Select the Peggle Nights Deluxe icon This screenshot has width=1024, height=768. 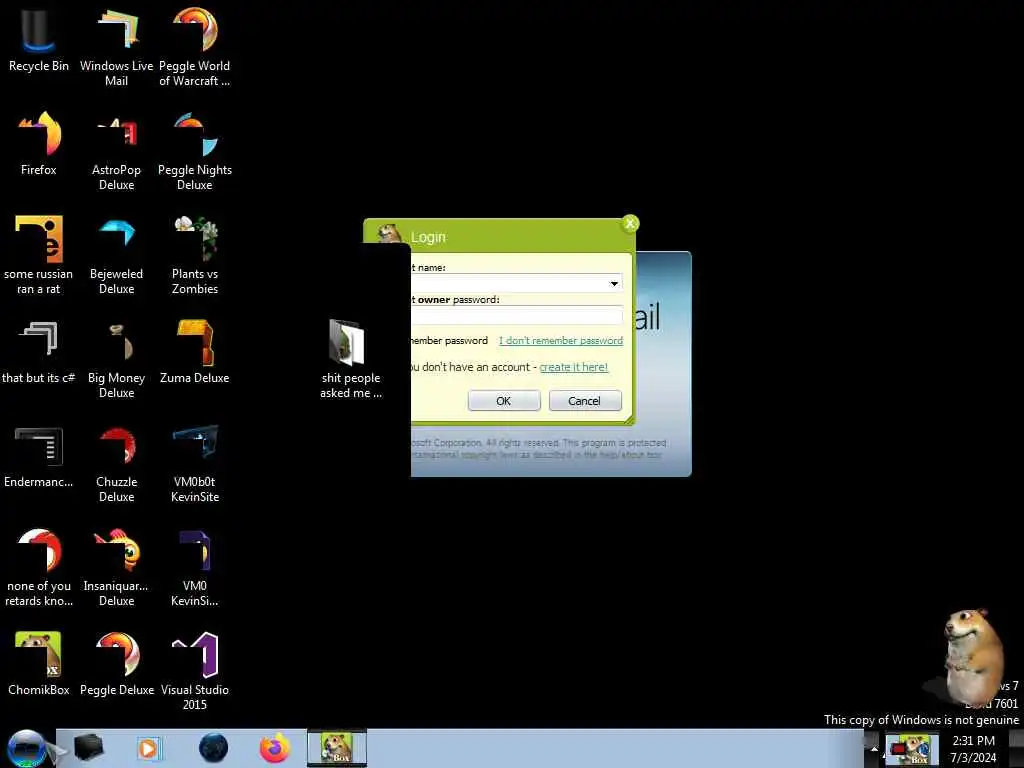(195, 152)
